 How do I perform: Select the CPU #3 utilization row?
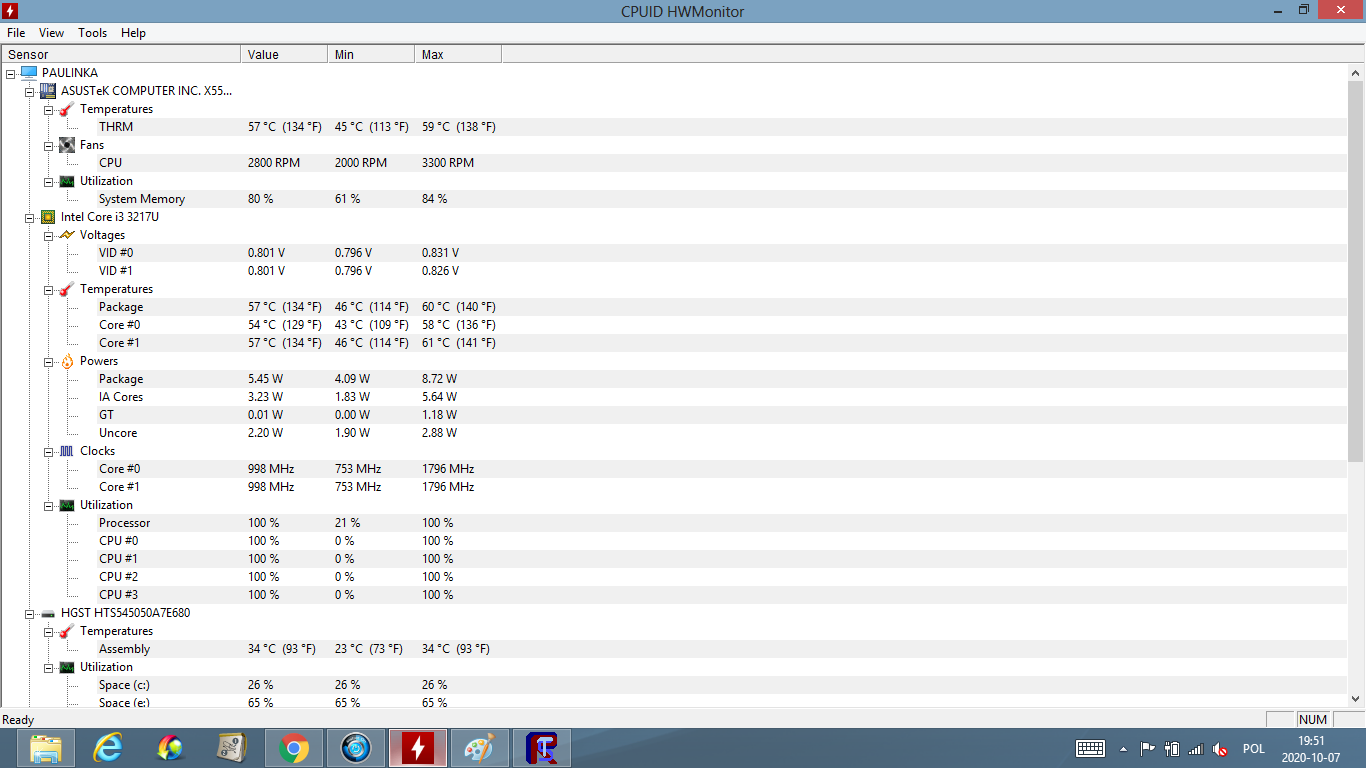click(118, 595)
